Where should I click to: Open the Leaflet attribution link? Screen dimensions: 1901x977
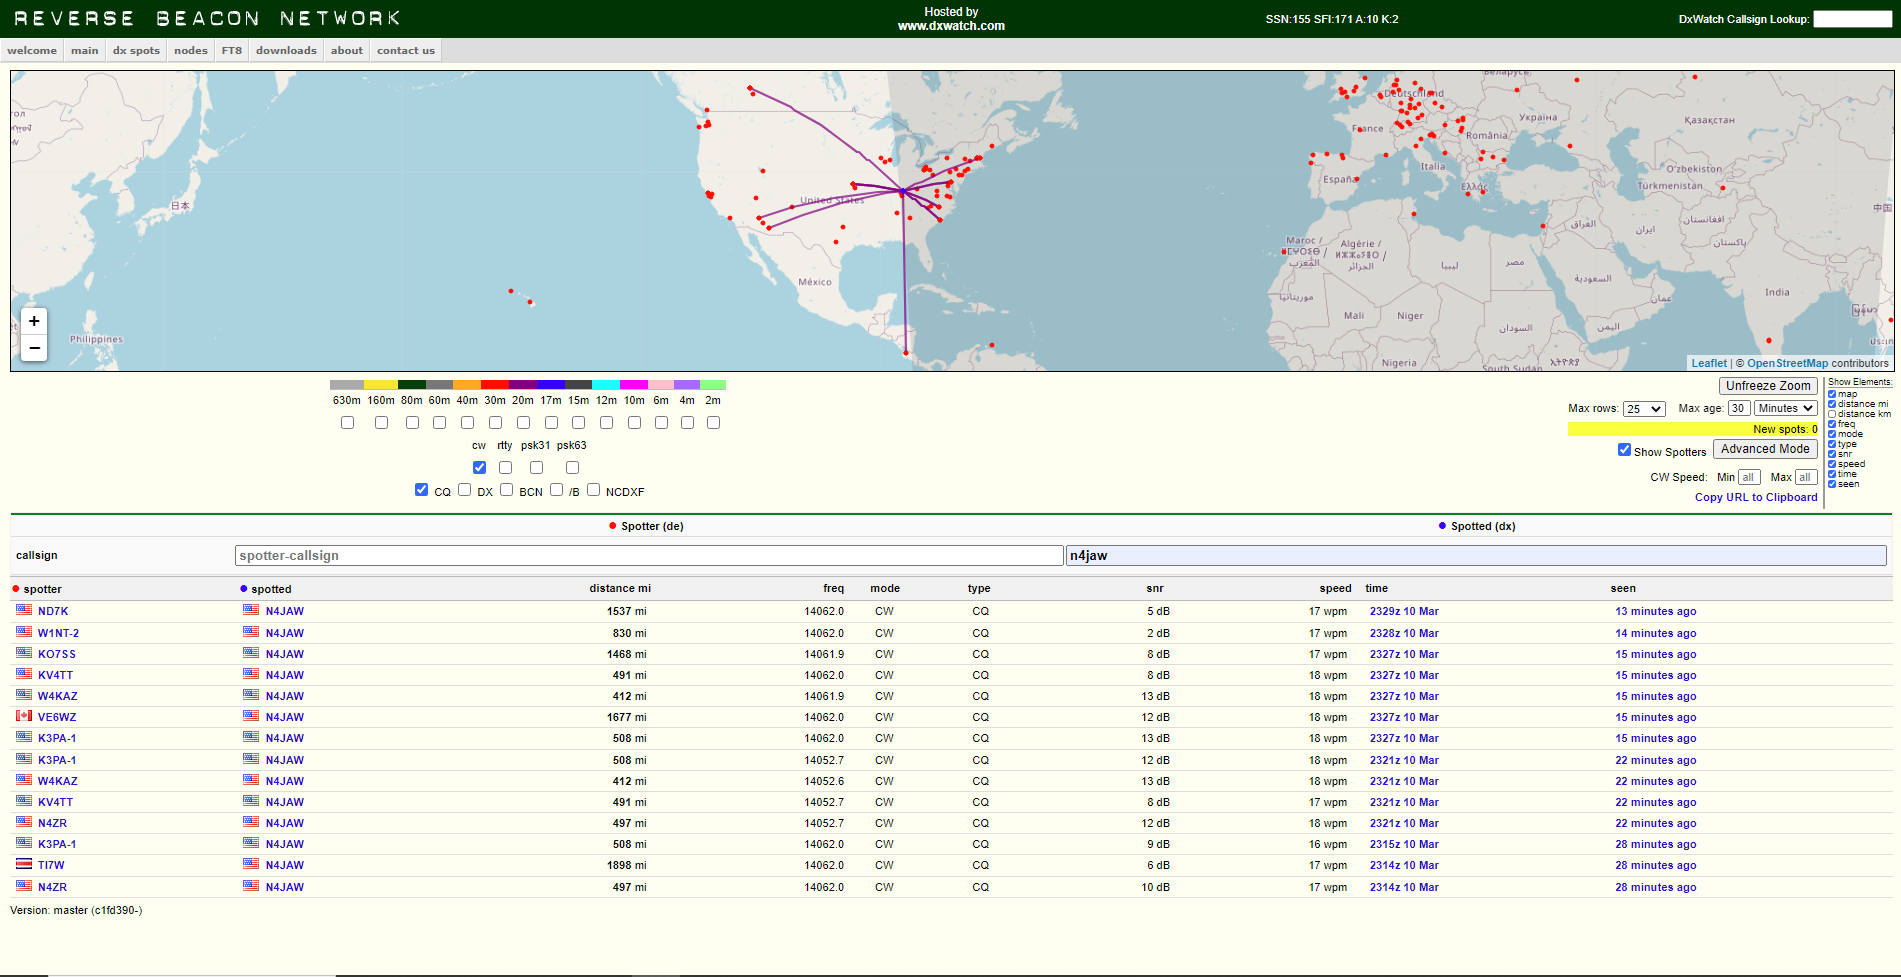1709,363
